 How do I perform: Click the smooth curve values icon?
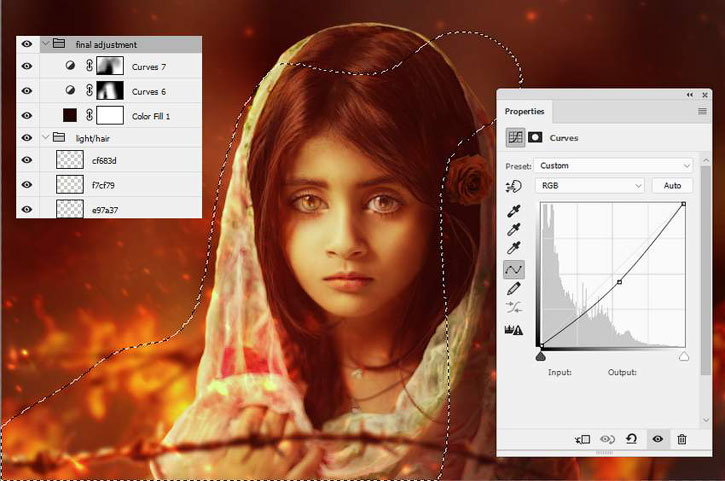pos(514,307)
